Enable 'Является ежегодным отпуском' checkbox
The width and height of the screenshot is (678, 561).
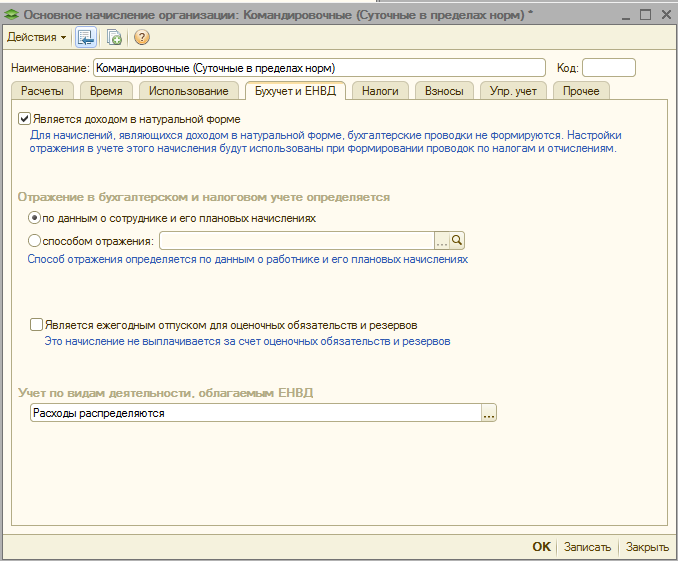37,325
